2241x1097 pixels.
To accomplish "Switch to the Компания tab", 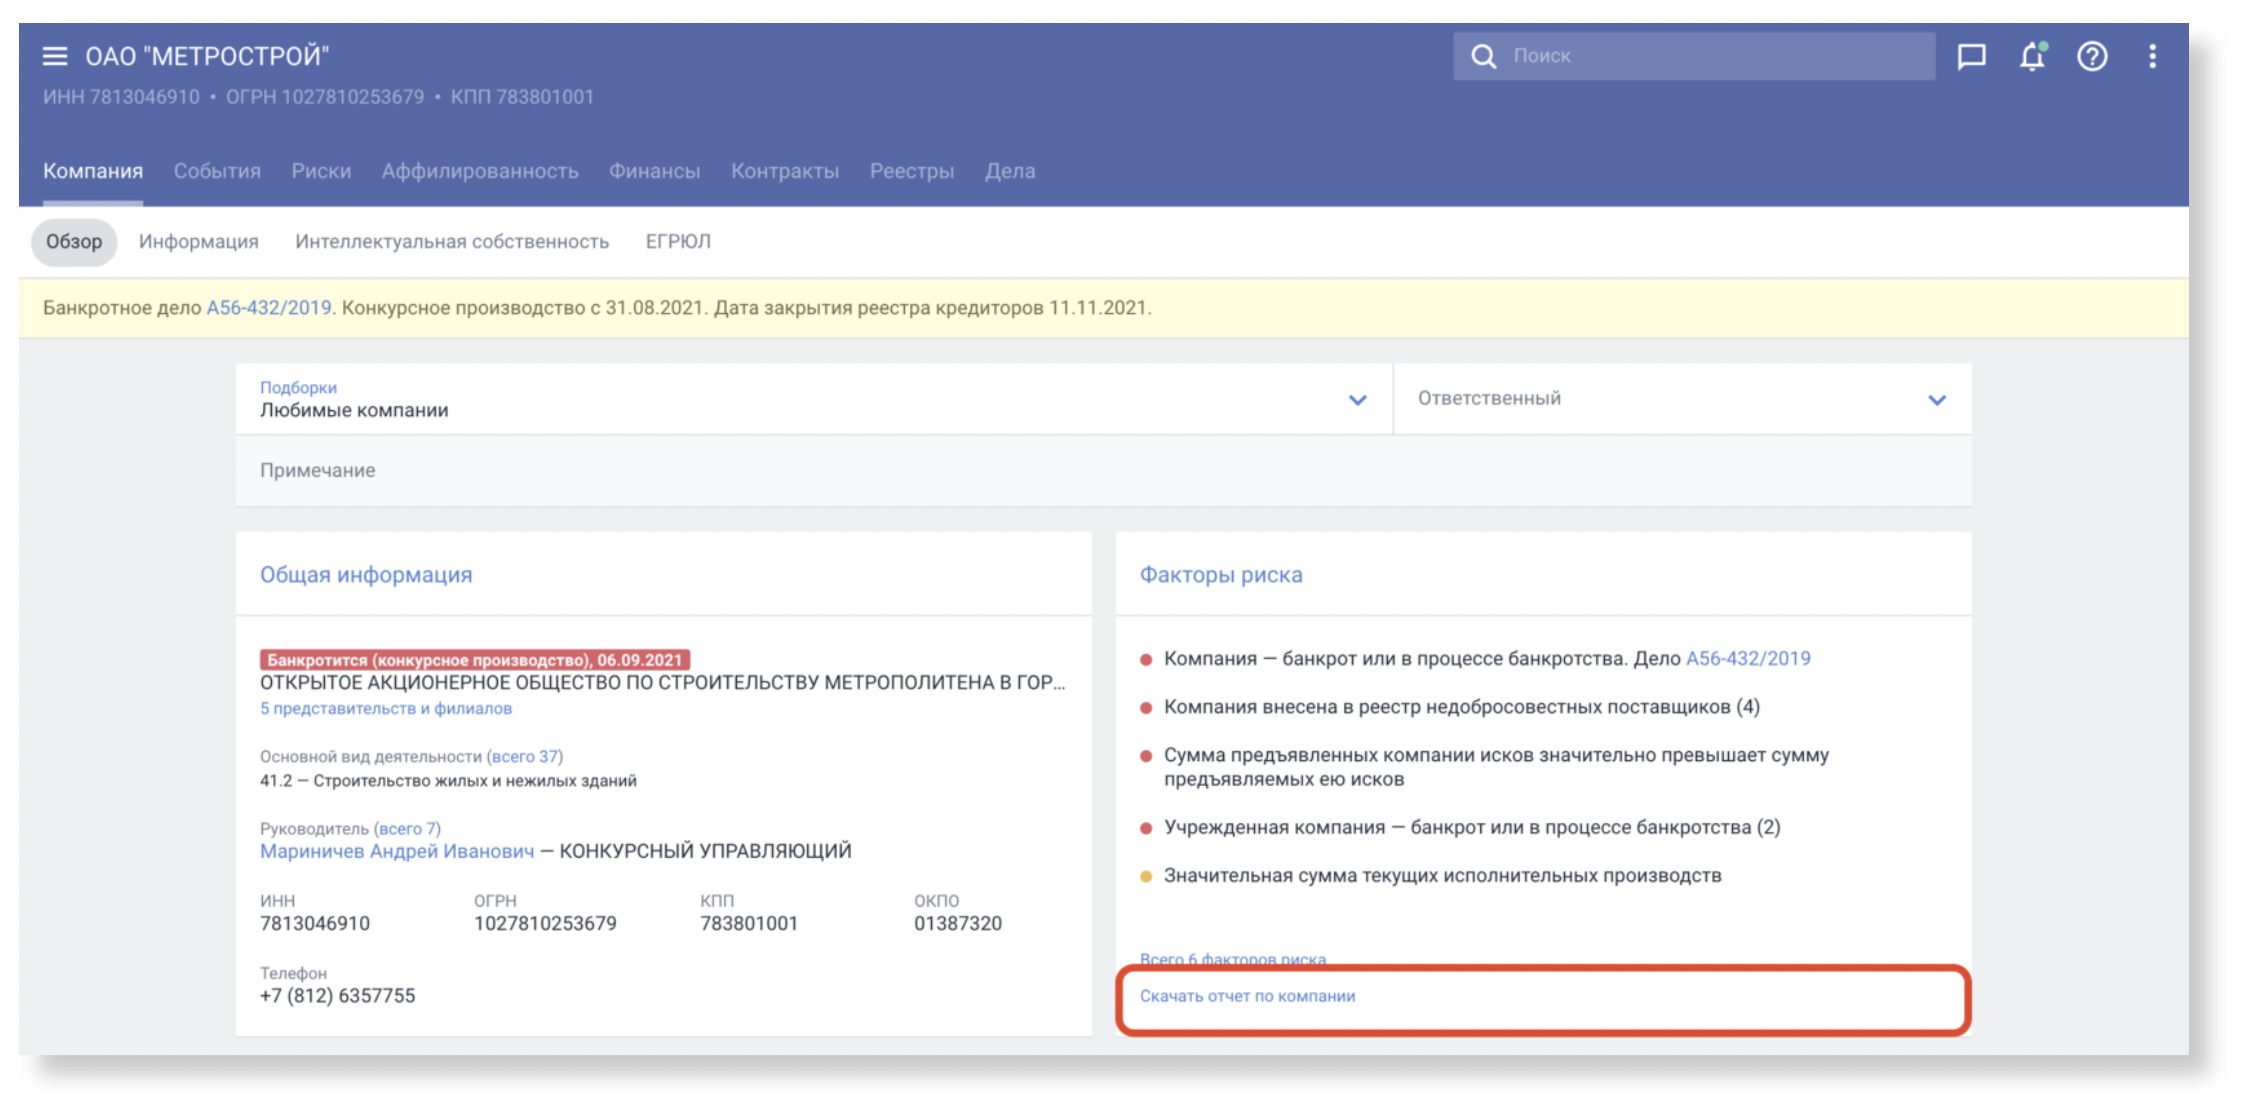I will coord(93,171).
